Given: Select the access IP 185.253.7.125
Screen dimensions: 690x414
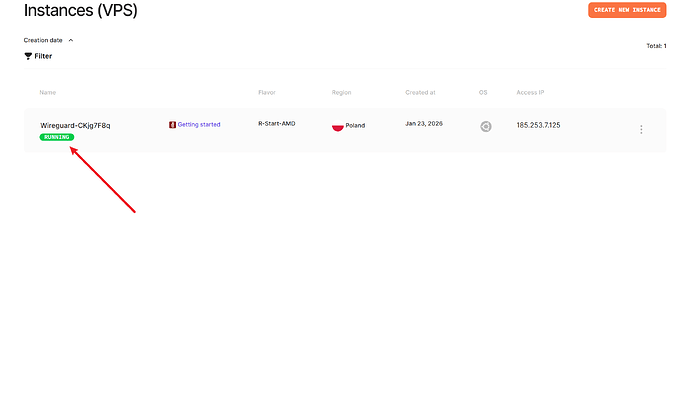Looking at the screenshot, I should 538,125.
